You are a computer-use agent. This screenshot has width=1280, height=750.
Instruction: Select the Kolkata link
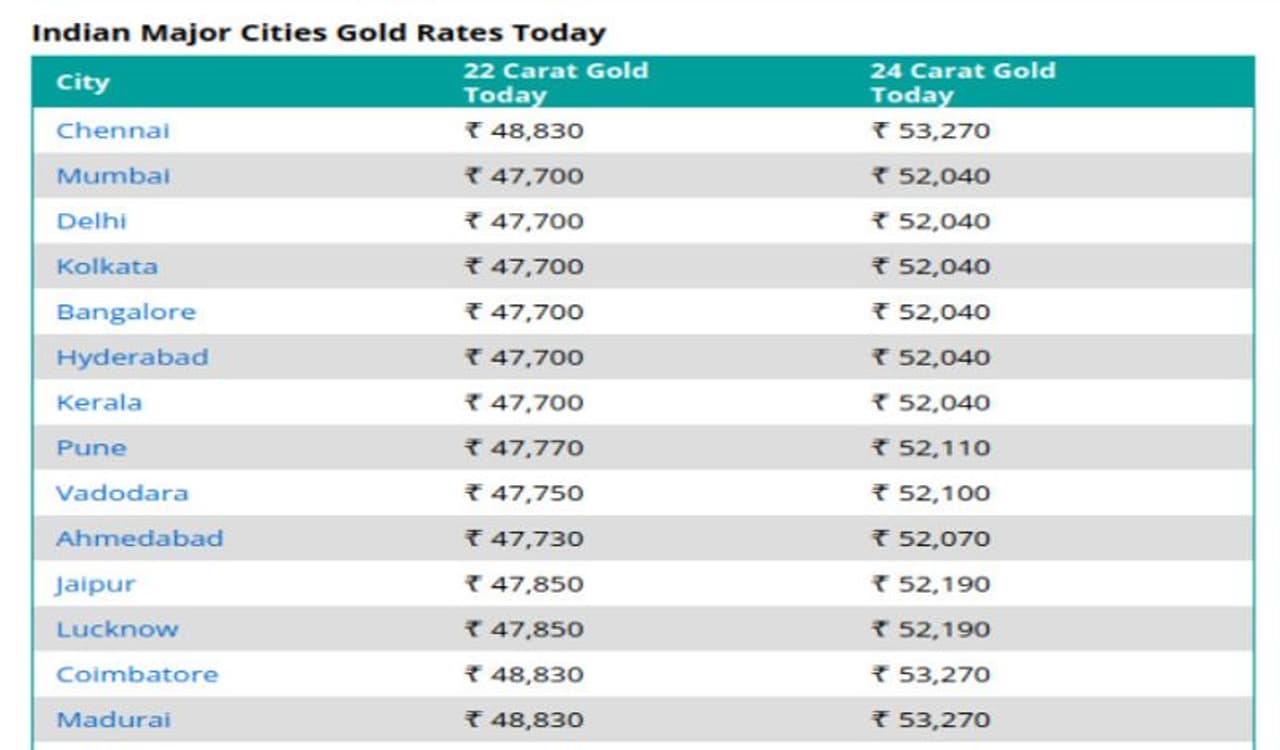click(x=106, y=267)
